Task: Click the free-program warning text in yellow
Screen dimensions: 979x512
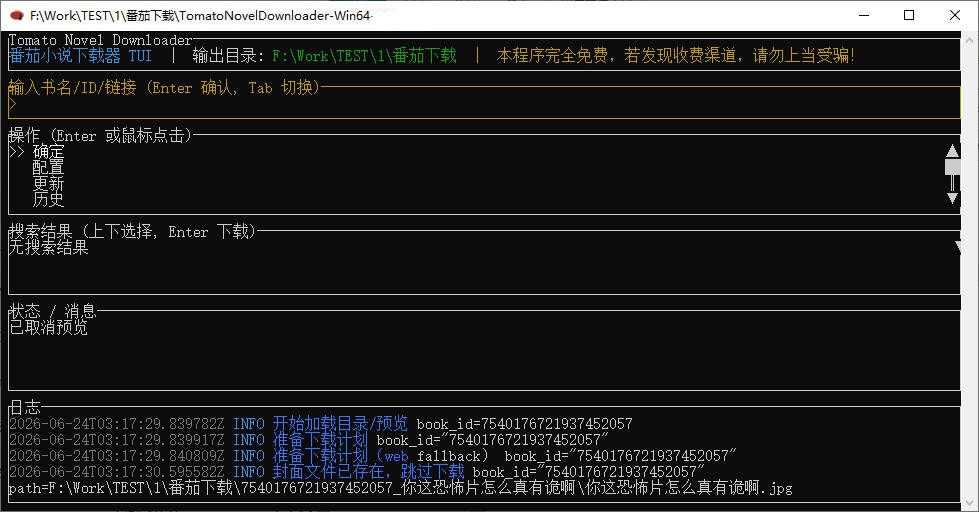Action: pyautogui.click(x=676, y=56)
